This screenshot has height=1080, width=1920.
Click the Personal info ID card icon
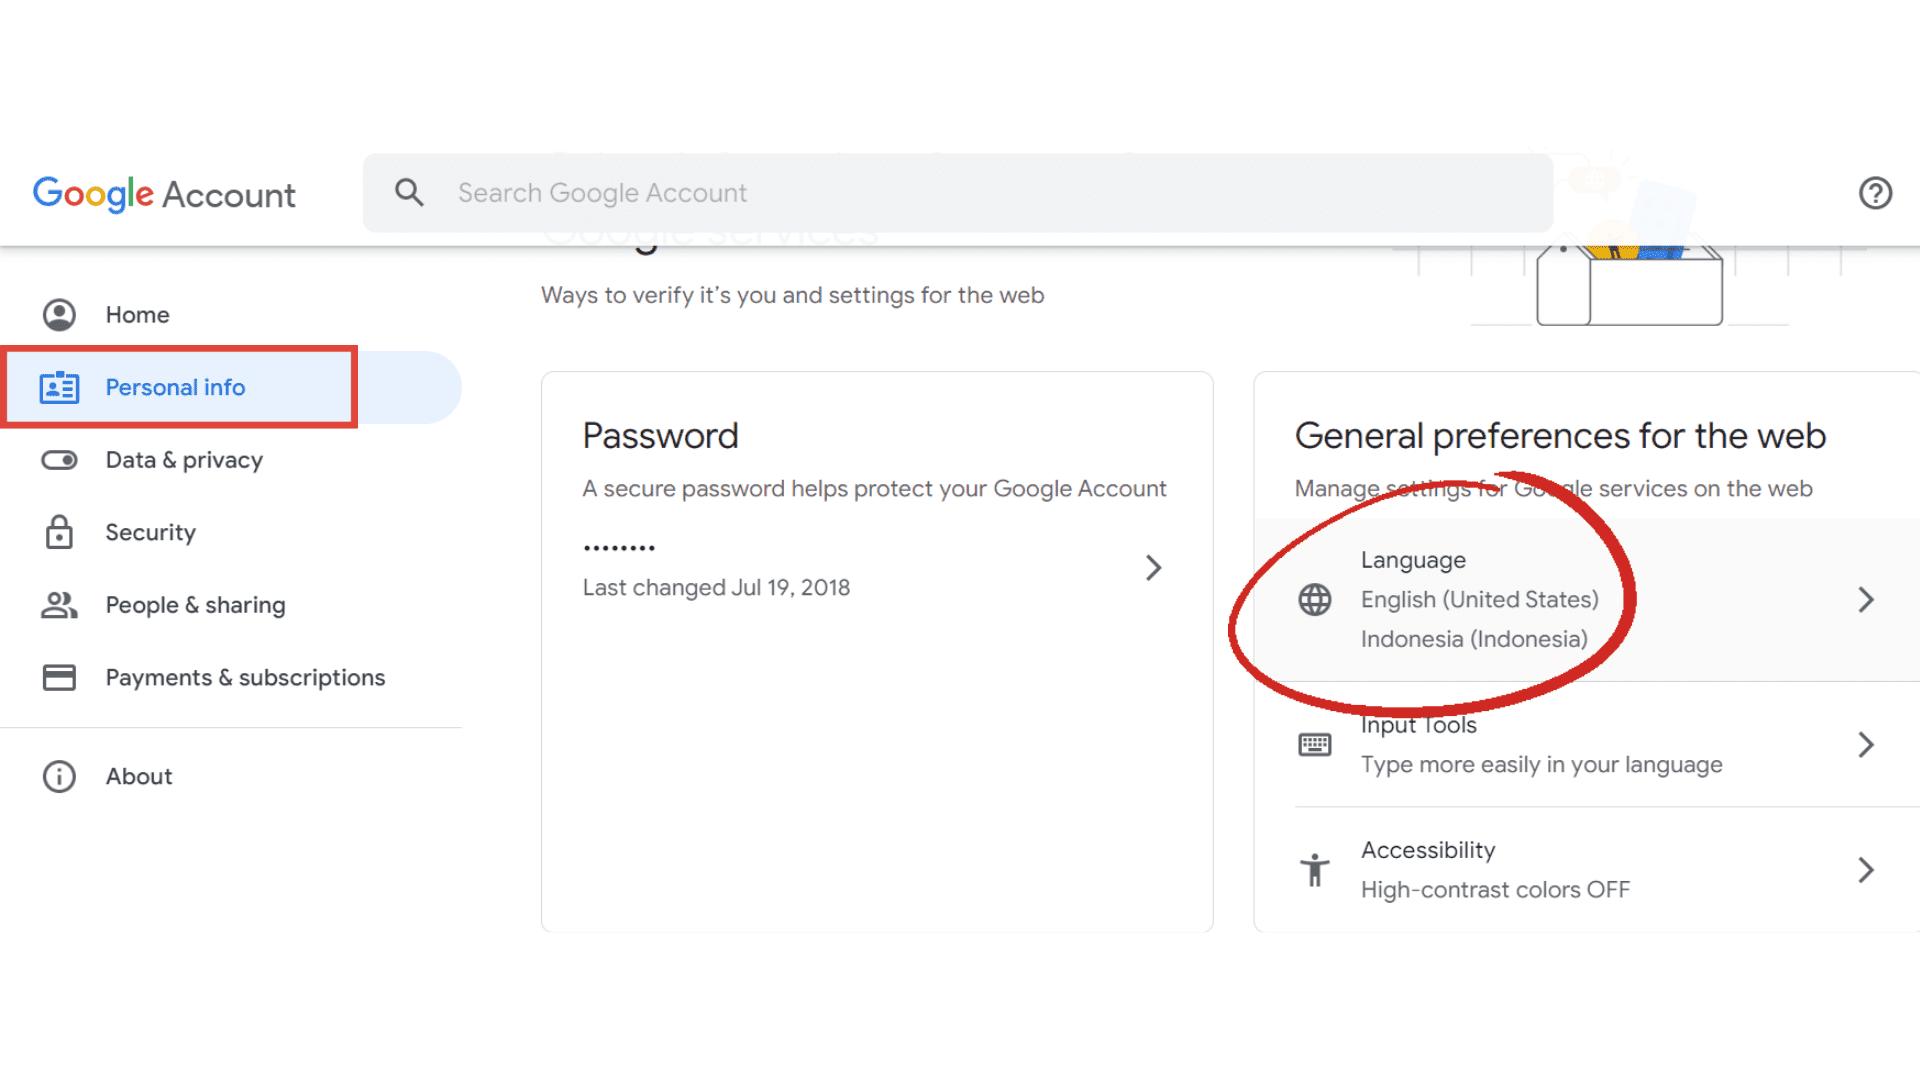[x=59, y=387]
